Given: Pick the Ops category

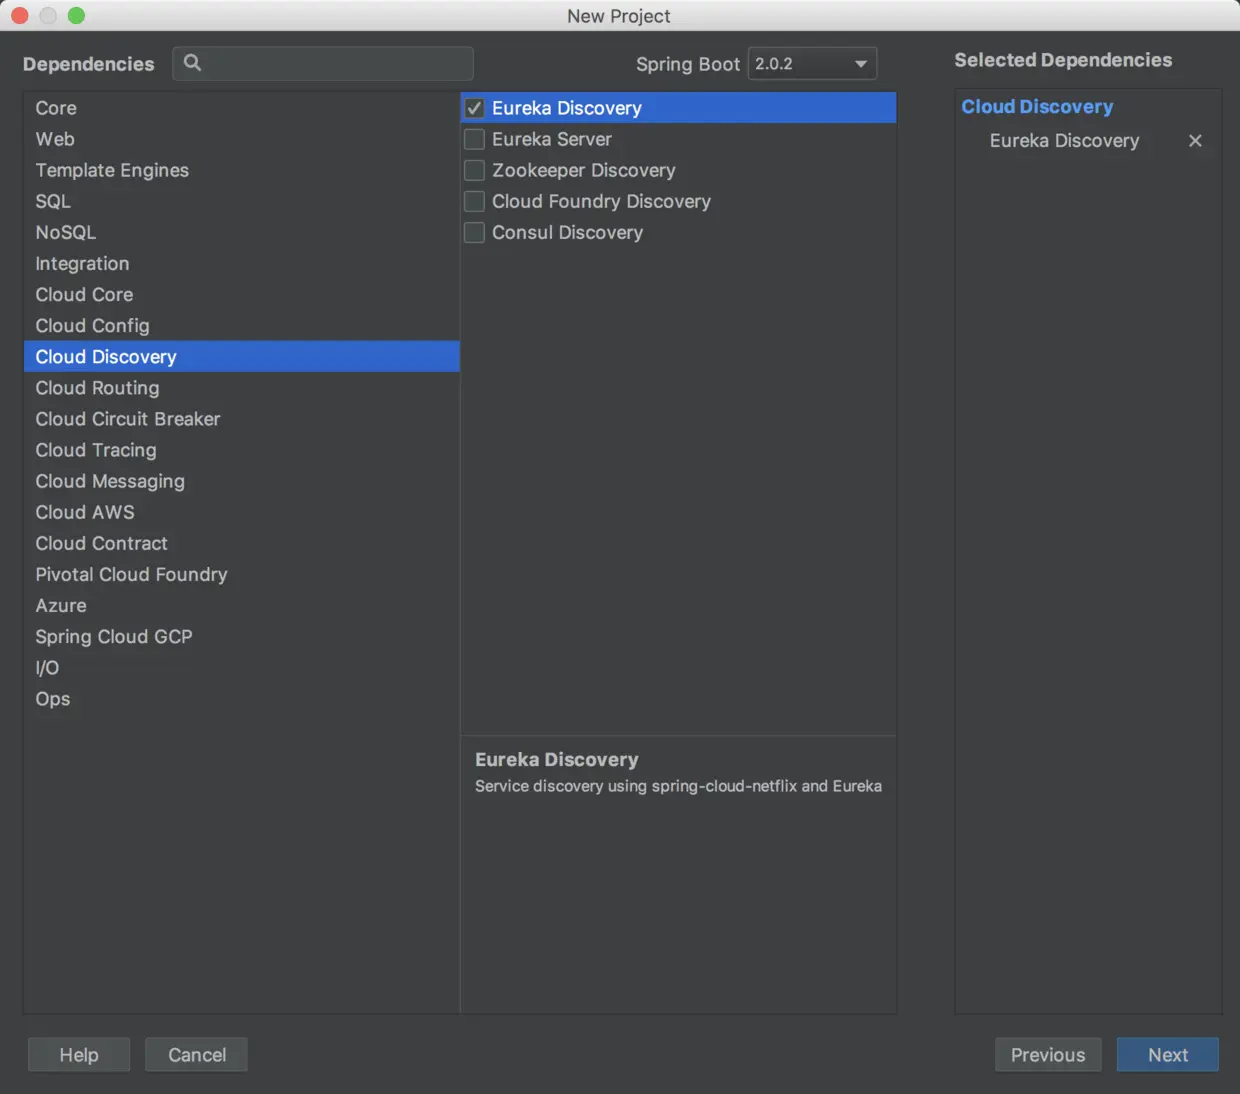Looking at the screenshot, I should [x=241, y=698].
